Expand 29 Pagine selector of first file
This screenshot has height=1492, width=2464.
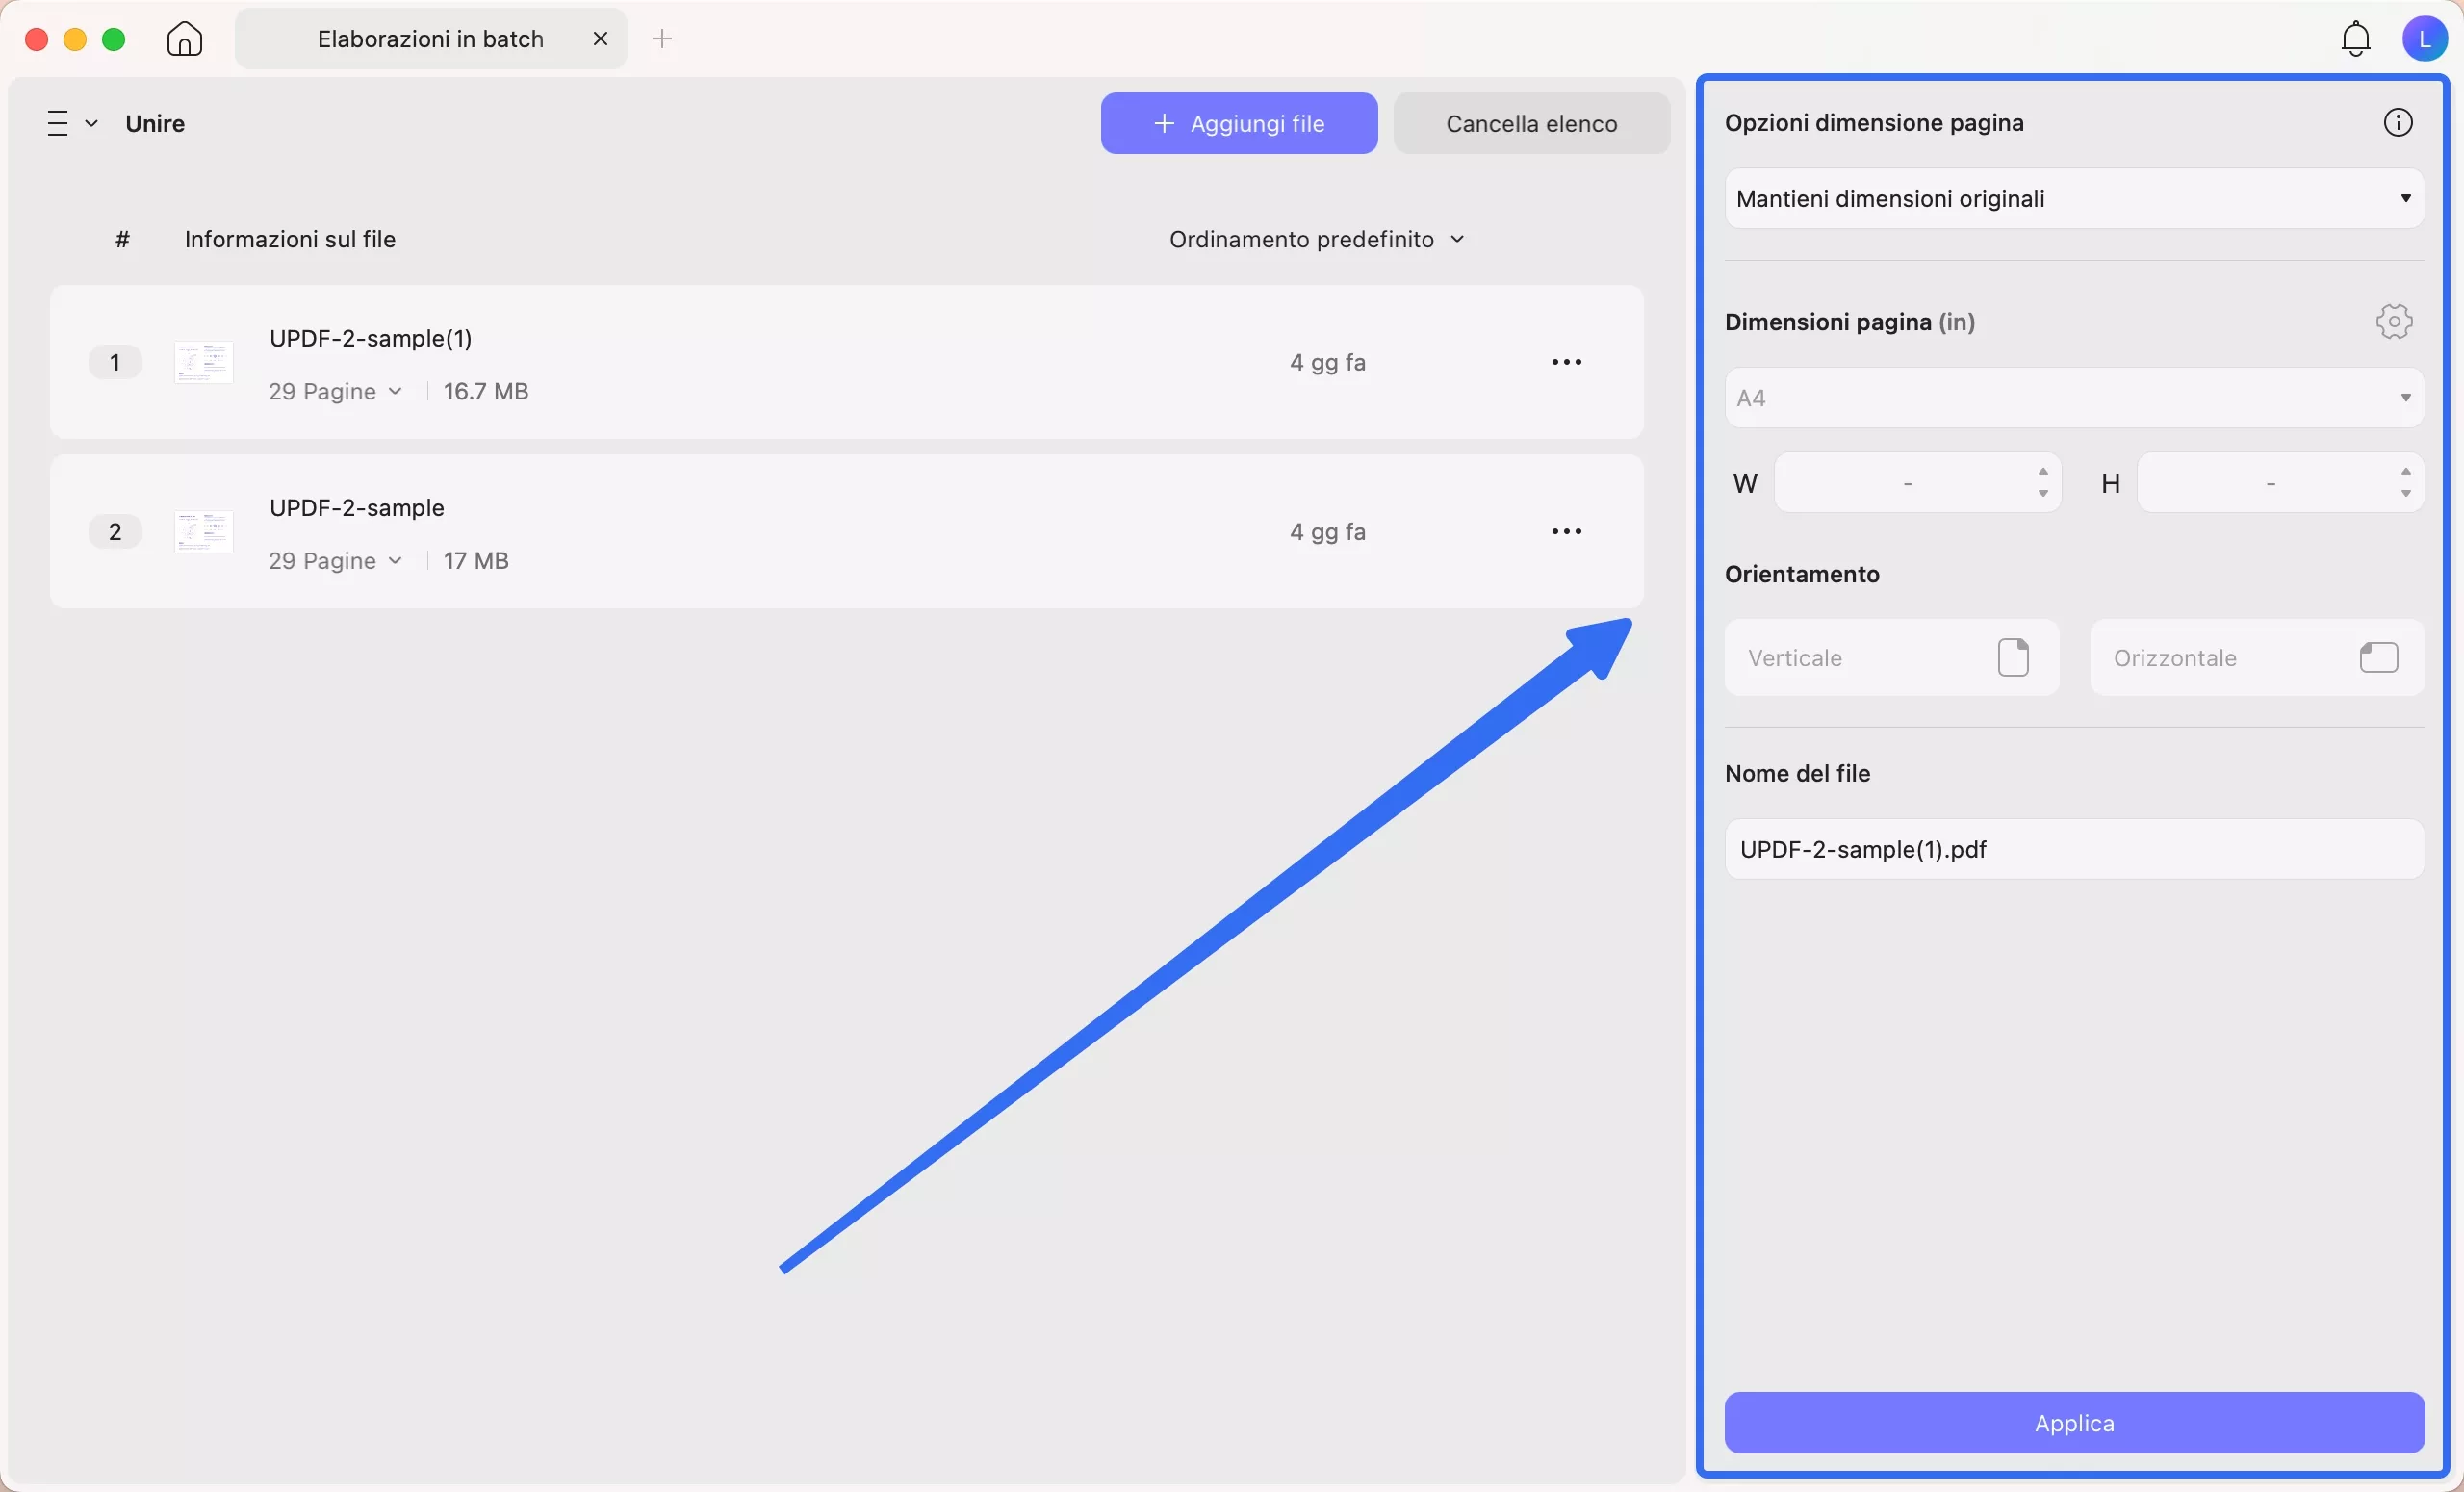(335, 391)
